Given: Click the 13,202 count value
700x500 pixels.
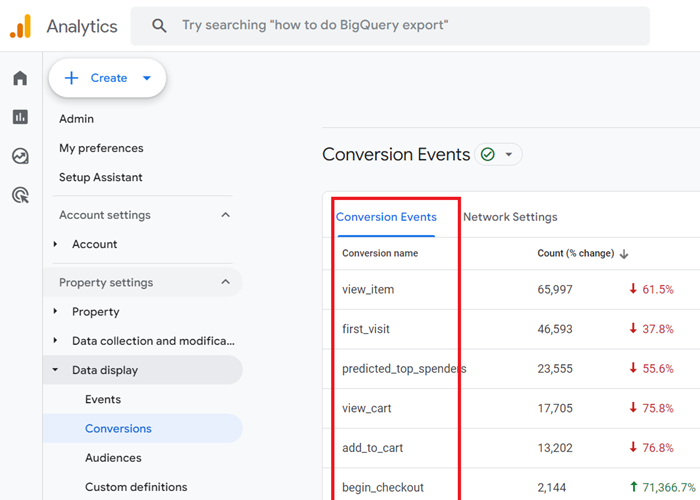Looking at the screenshot, I should click(x=555, y=448).
